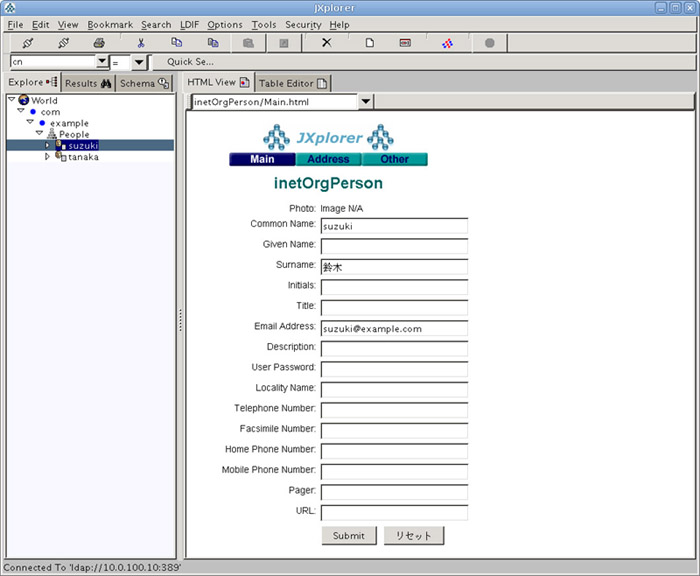Click the greyed-out Paste Alias toolbar icon
This screenshot has height=576, width=700.
[283, 43]
